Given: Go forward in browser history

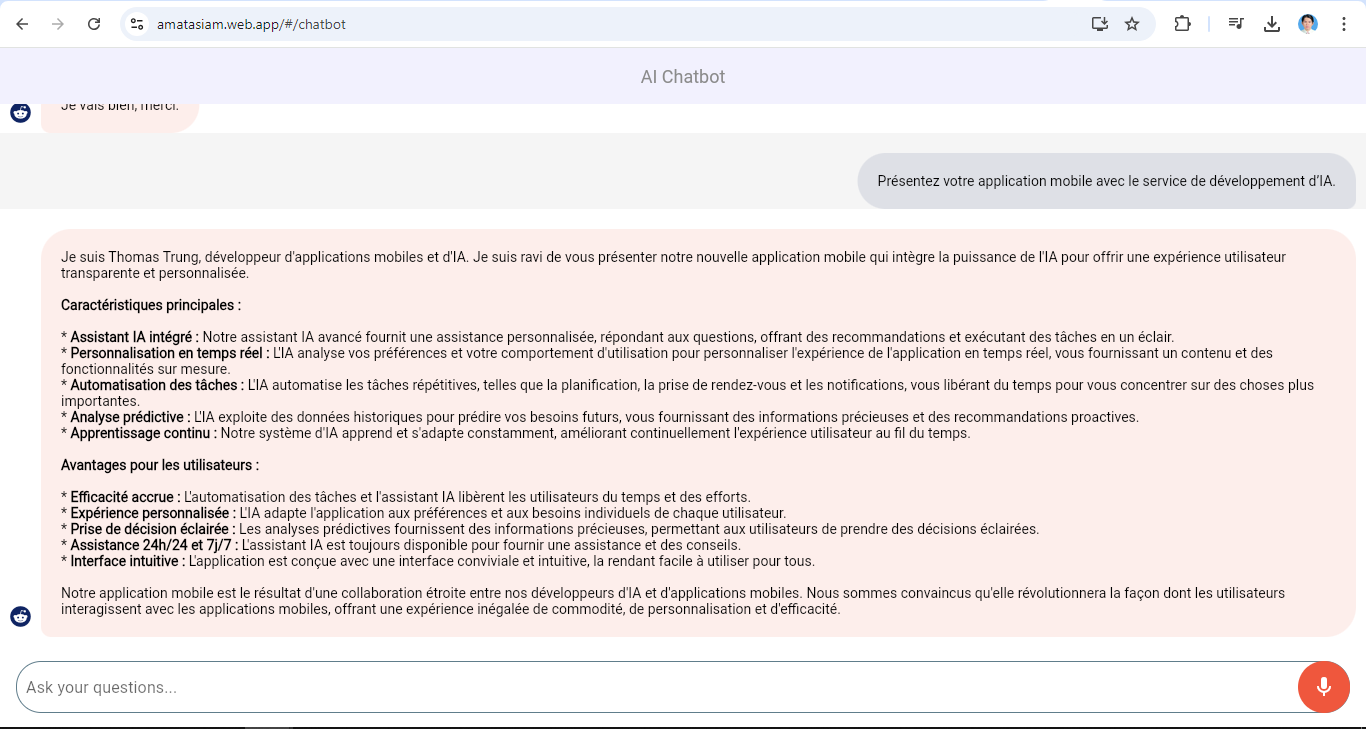Looking at the screenshot, I should point(58,24).
